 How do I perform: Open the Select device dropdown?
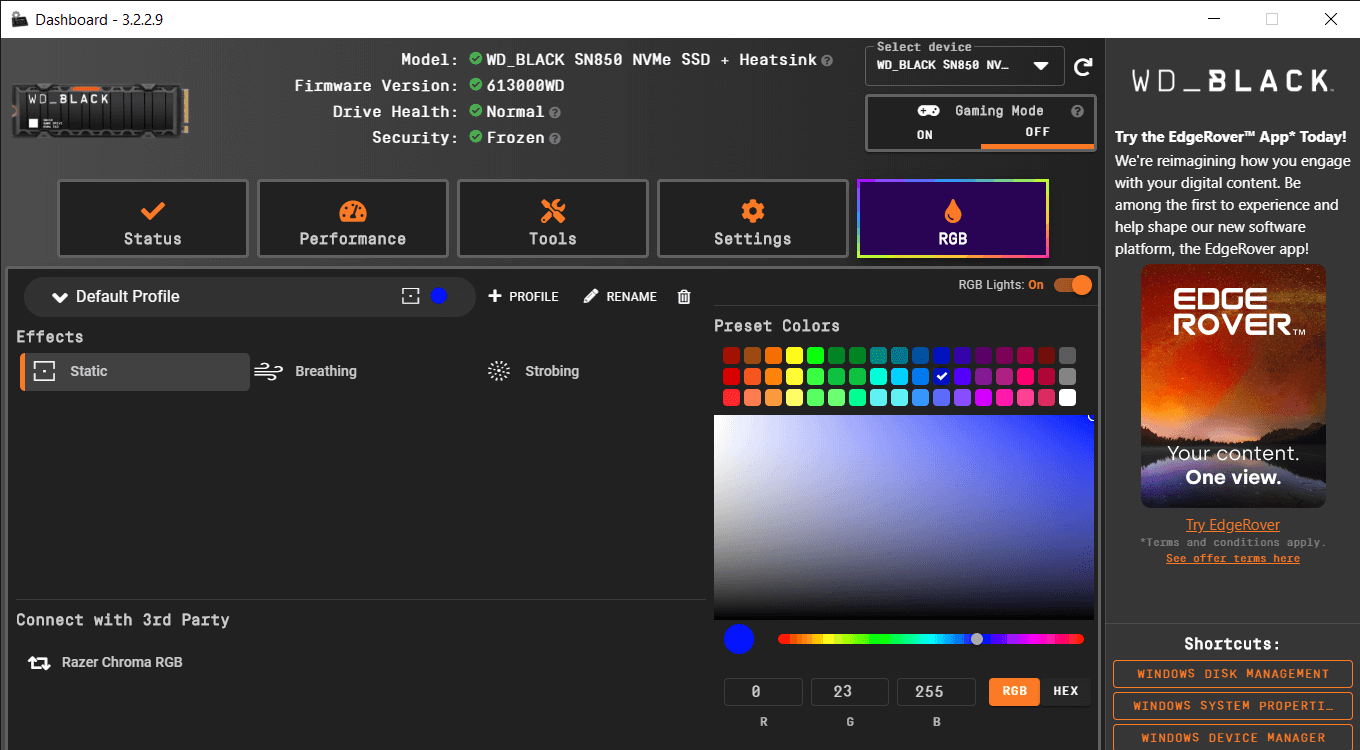[965, 66]
